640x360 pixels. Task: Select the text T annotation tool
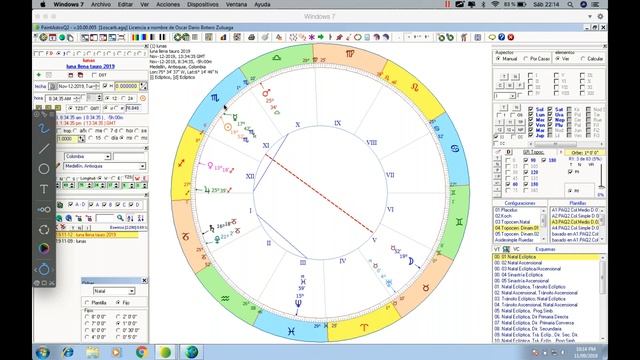tap(44, 189)
